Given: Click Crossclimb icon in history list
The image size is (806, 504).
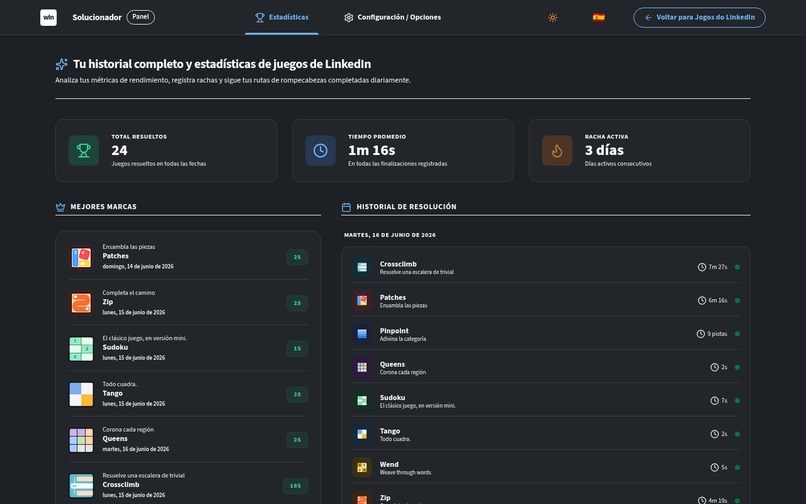Looking at the screenshot, I should (x=362, y=267).
